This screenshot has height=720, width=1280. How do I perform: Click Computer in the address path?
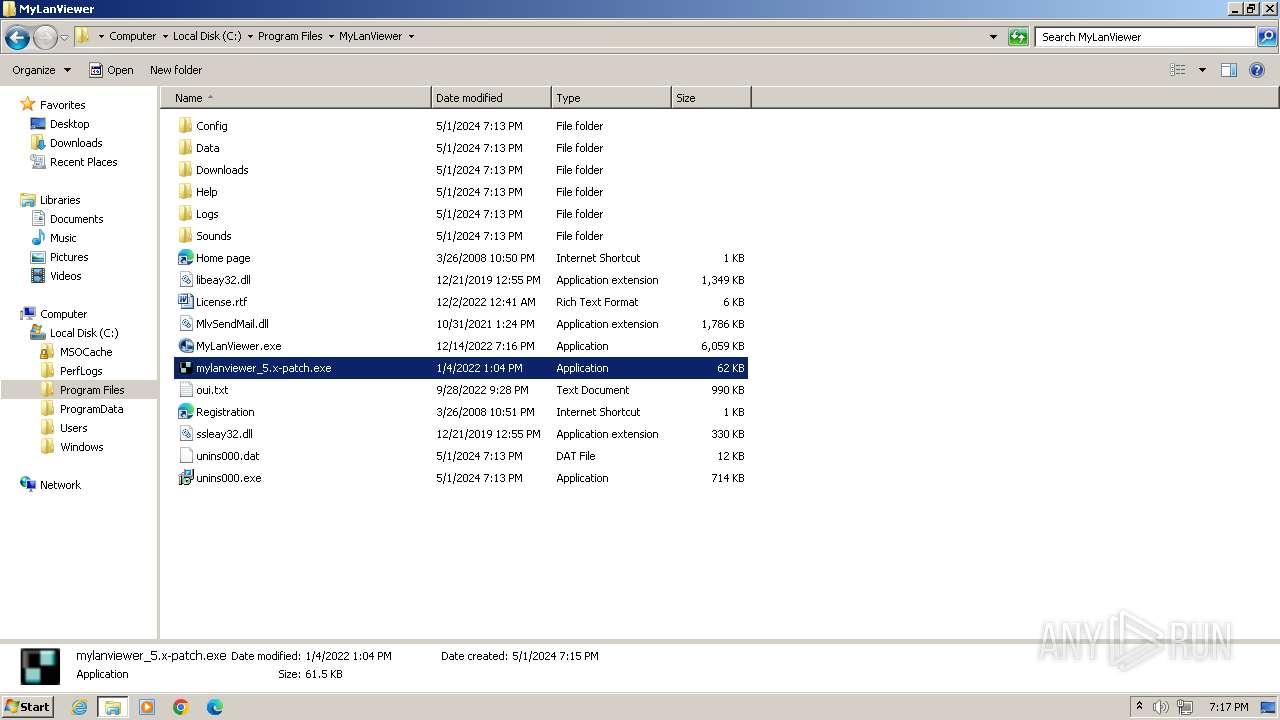coord(133,36)
